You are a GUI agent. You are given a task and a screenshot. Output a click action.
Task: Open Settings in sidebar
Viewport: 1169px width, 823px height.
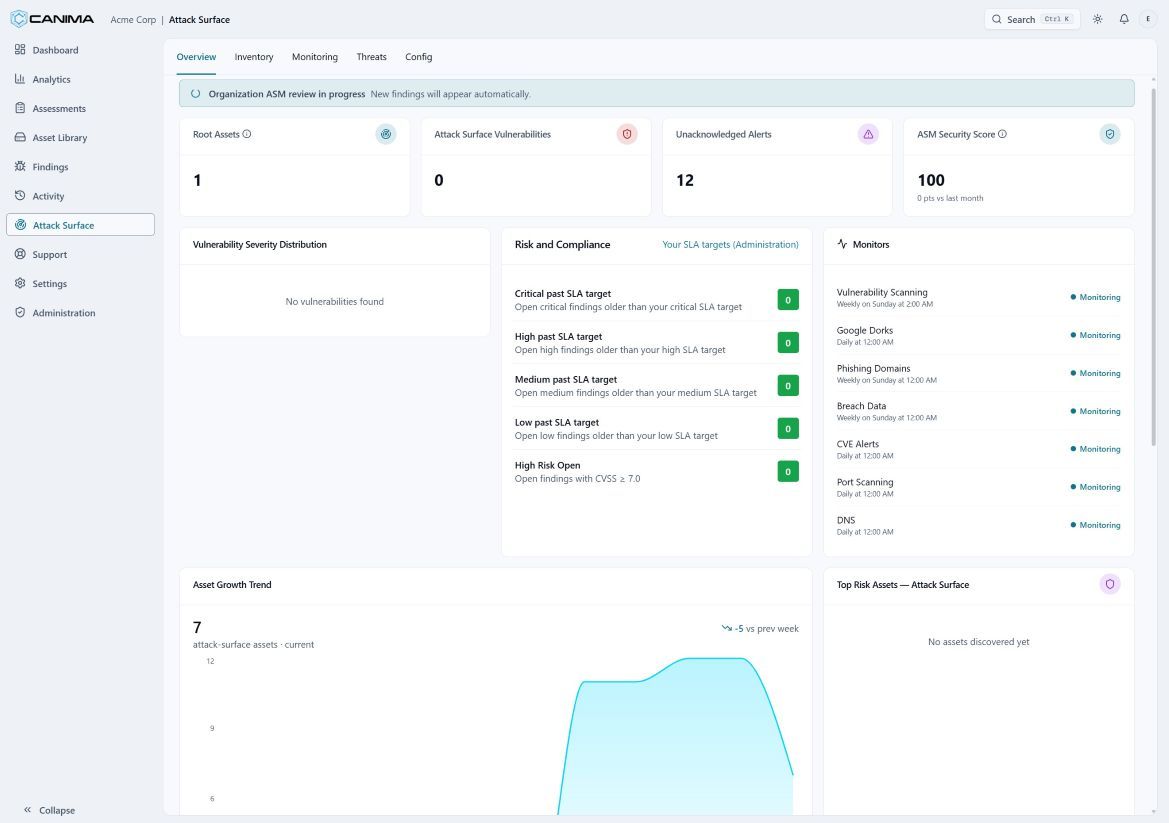81,283
